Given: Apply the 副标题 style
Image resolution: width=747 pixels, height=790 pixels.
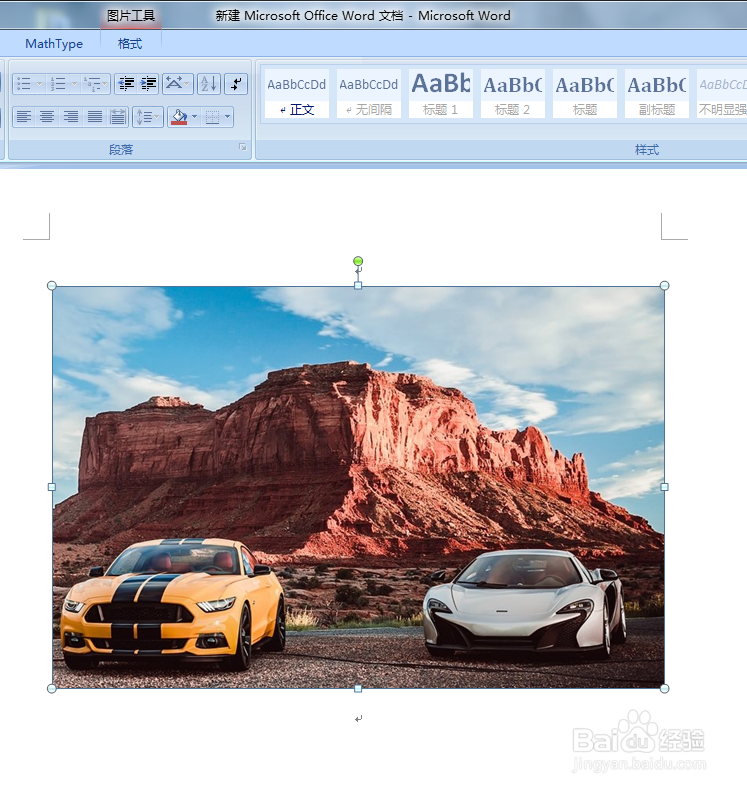Looking at the screenshot, I should pyautogui.click(x=657, y=94).
